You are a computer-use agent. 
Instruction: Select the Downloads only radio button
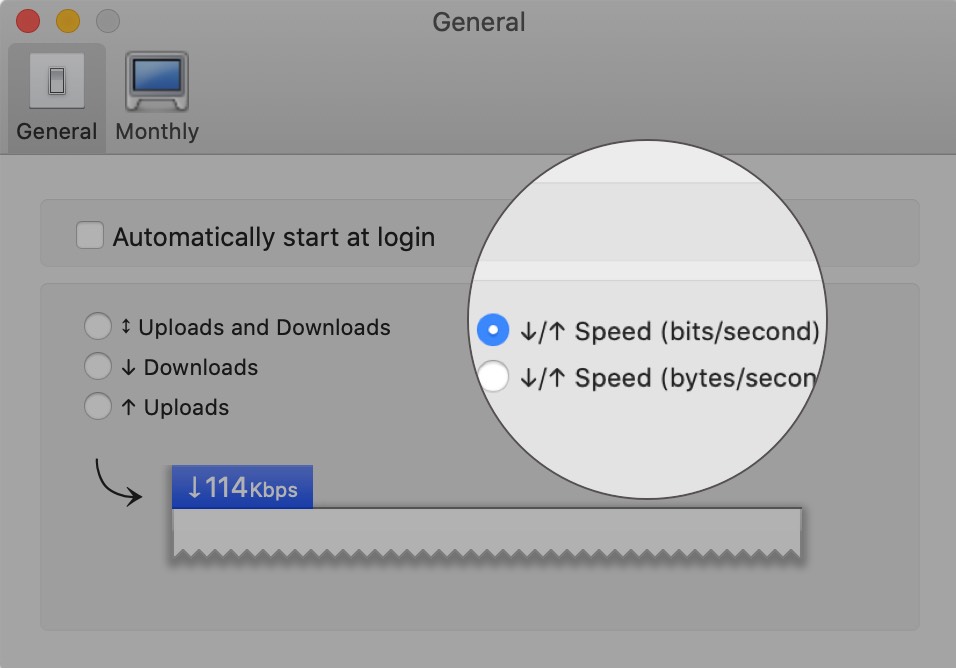(98, 366)
